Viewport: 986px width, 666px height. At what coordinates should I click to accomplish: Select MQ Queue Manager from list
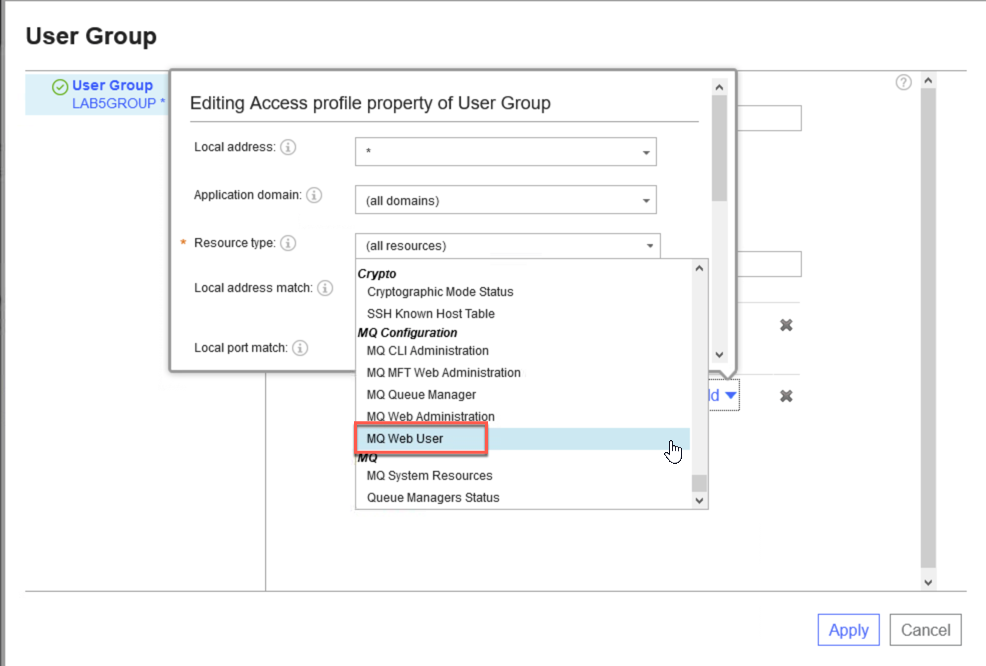point(421,395)
